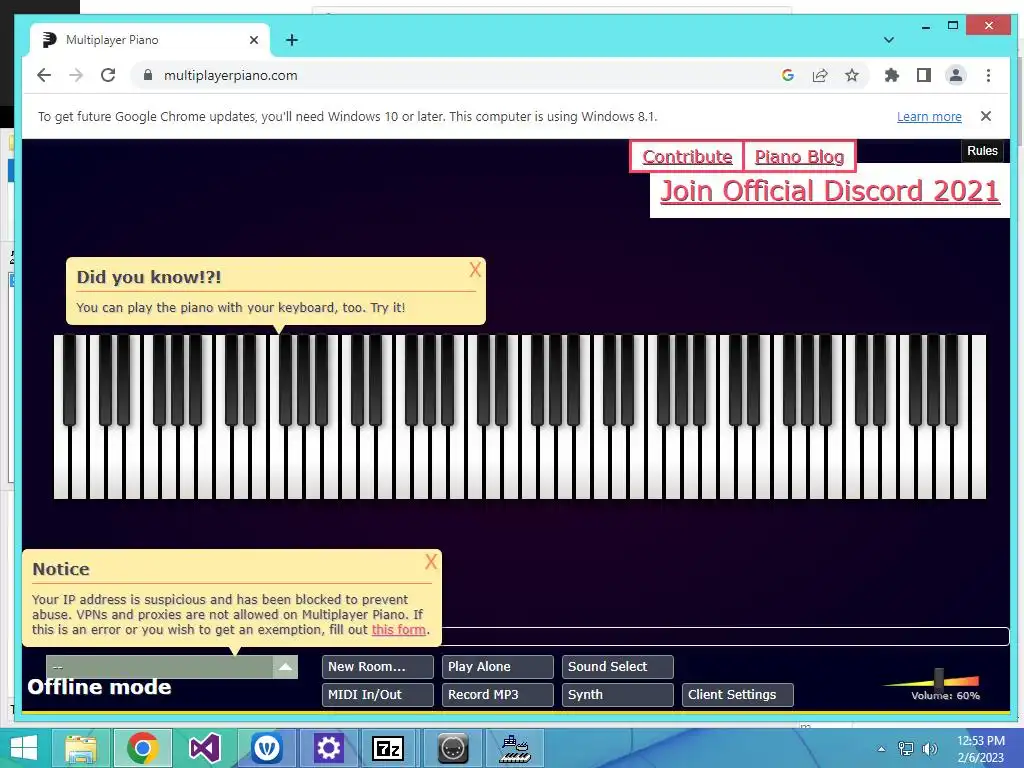The height and width of the screenshot is (768, 1024).
Task: Open the Piano Blog link
Action: point(799,157)
